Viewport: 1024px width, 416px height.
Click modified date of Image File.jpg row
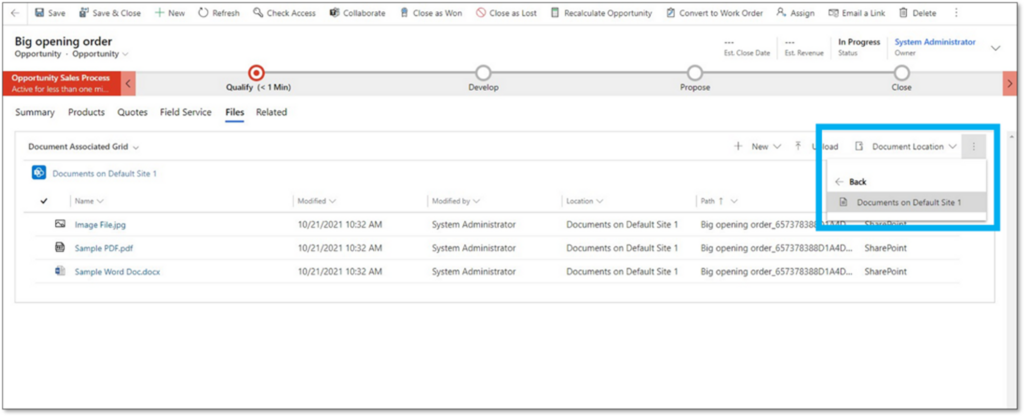[340, 225]
